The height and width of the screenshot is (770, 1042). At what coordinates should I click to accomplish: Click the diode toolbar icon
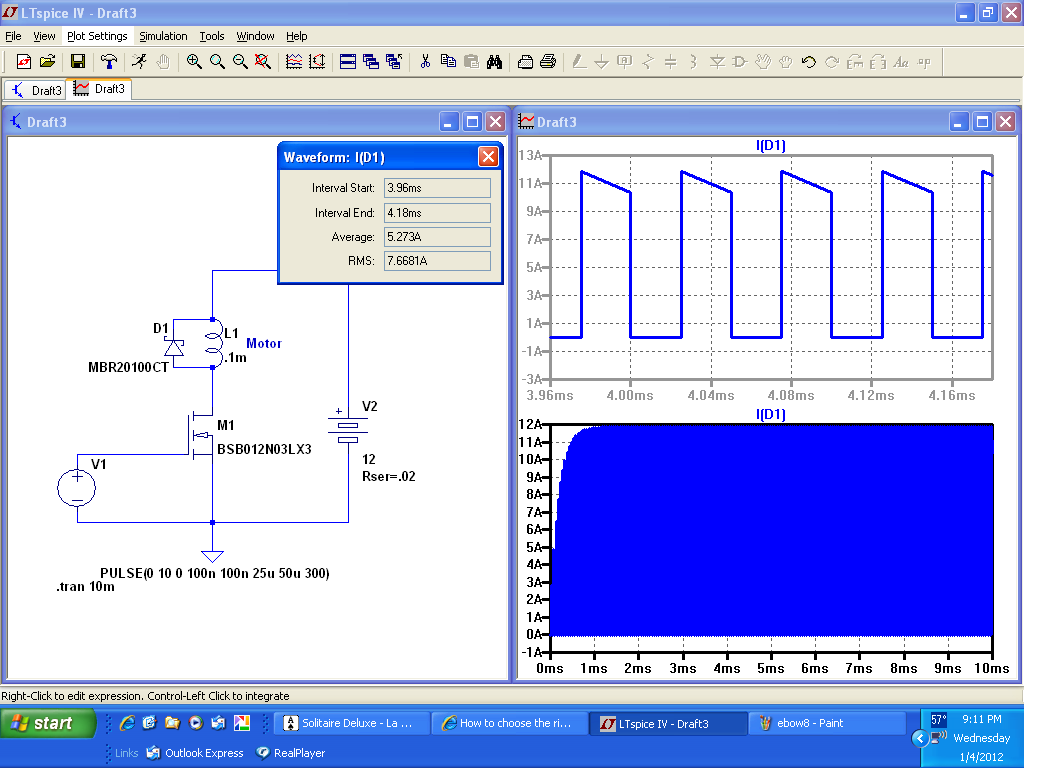717,62
